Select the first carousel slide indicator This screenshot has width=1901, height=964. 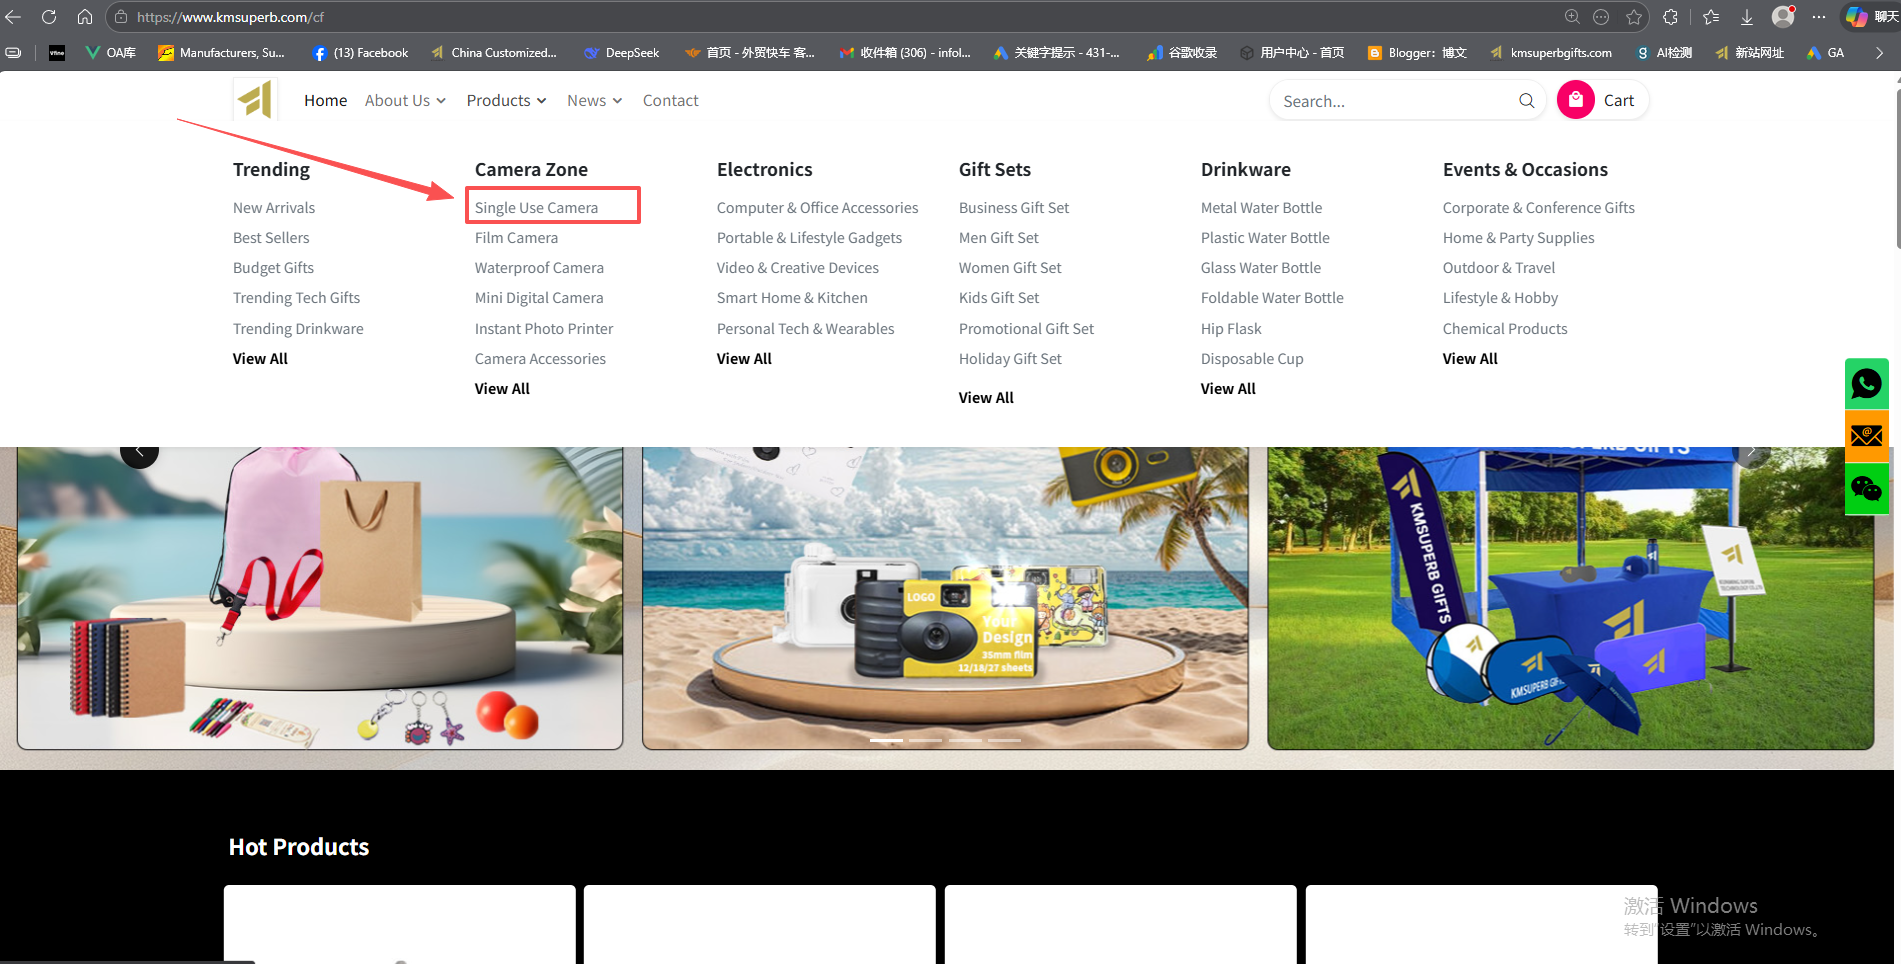(886, 740)
